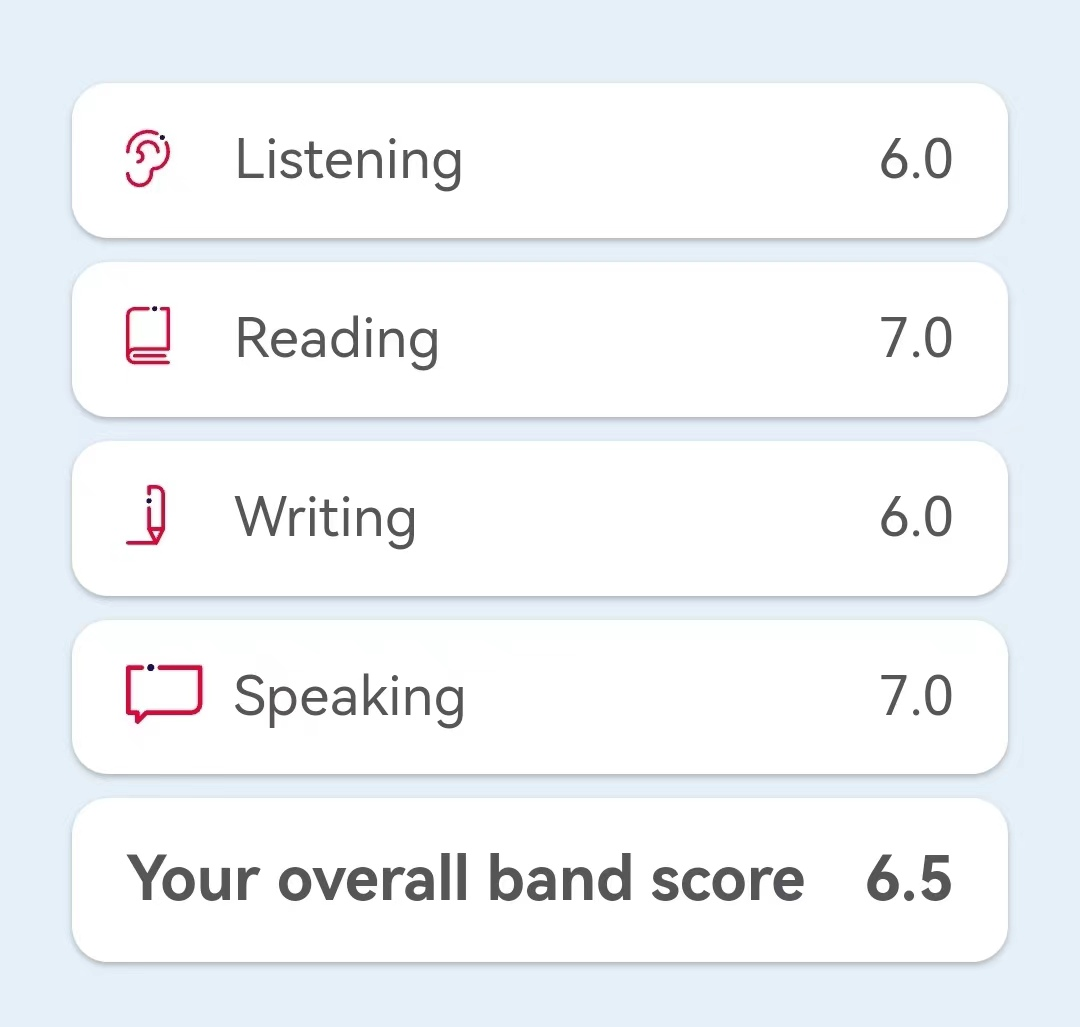Image resolution: width=1080 pixels, height=1027 pixels.
Task: Open the Reading score card
Action: click(x=540, y=340)
